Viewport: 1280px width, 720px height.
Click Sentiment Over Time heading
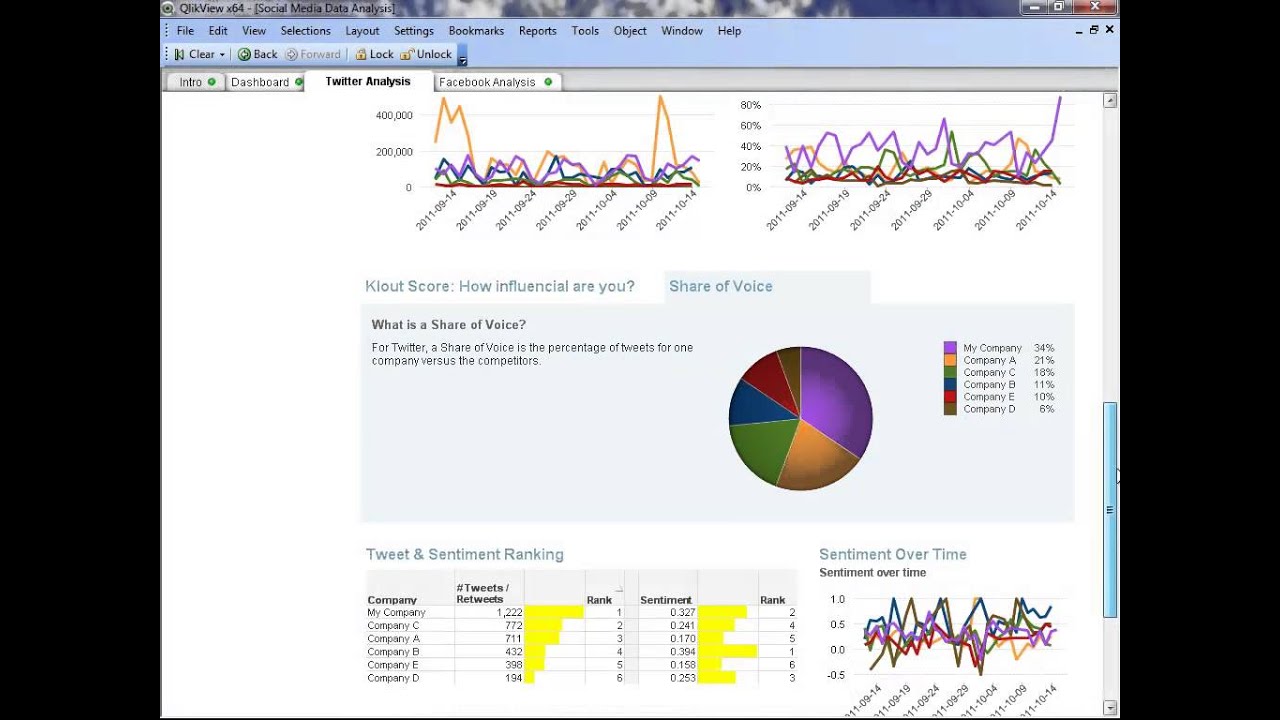[x=893, y=554]
